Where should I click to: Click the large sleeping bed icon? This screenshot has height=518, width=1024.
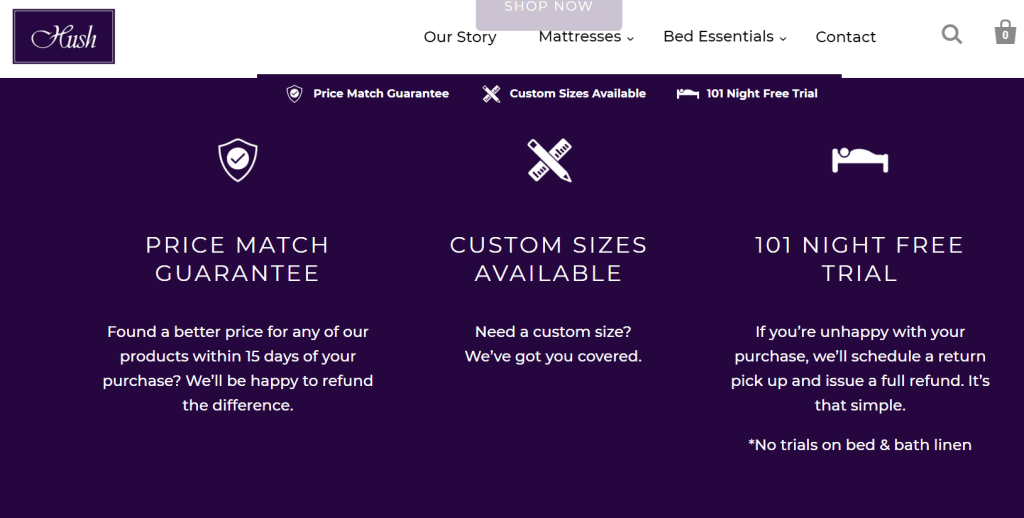pos(860,159)
